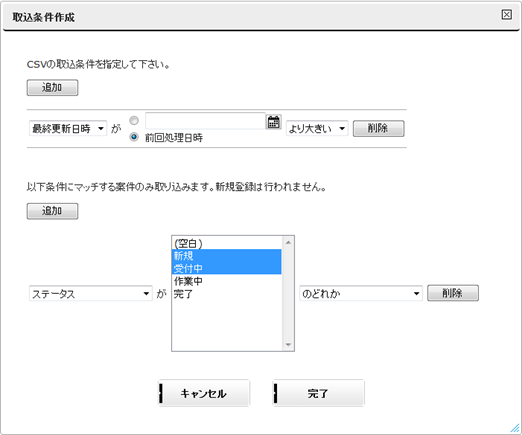Image resolution: width=522 pixels, height=435 pixels.
Task: Open the より大きい comparison dropdown
Action: click(317, 128)
